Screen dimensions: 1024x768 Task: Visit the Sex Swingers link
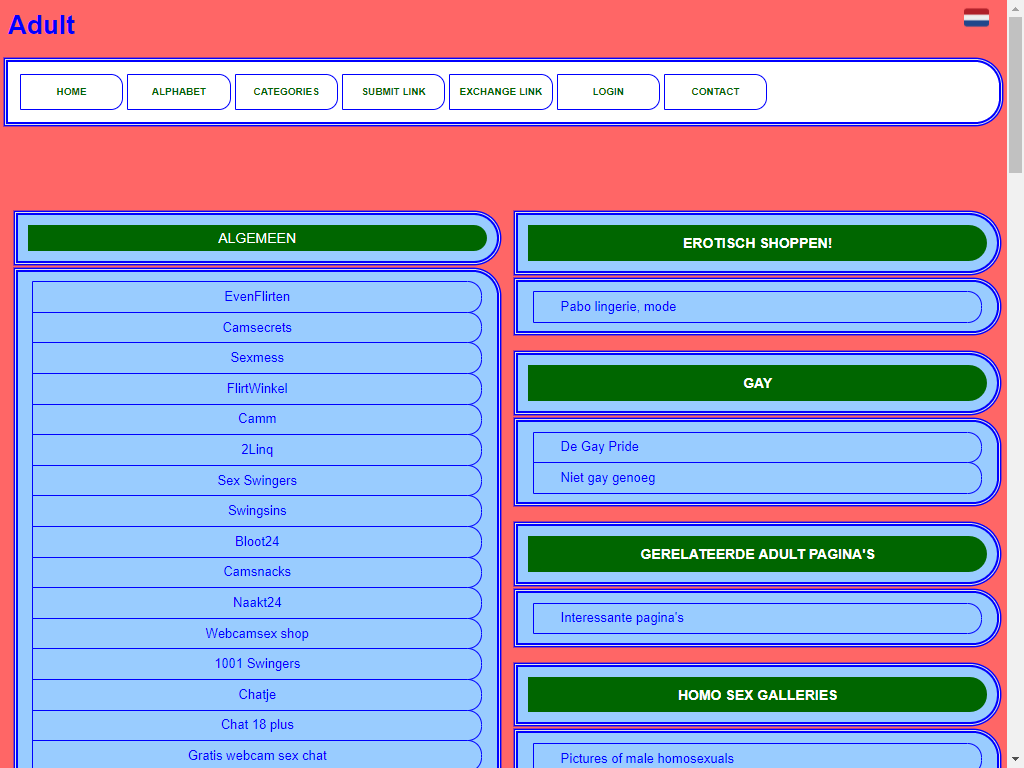257,480
